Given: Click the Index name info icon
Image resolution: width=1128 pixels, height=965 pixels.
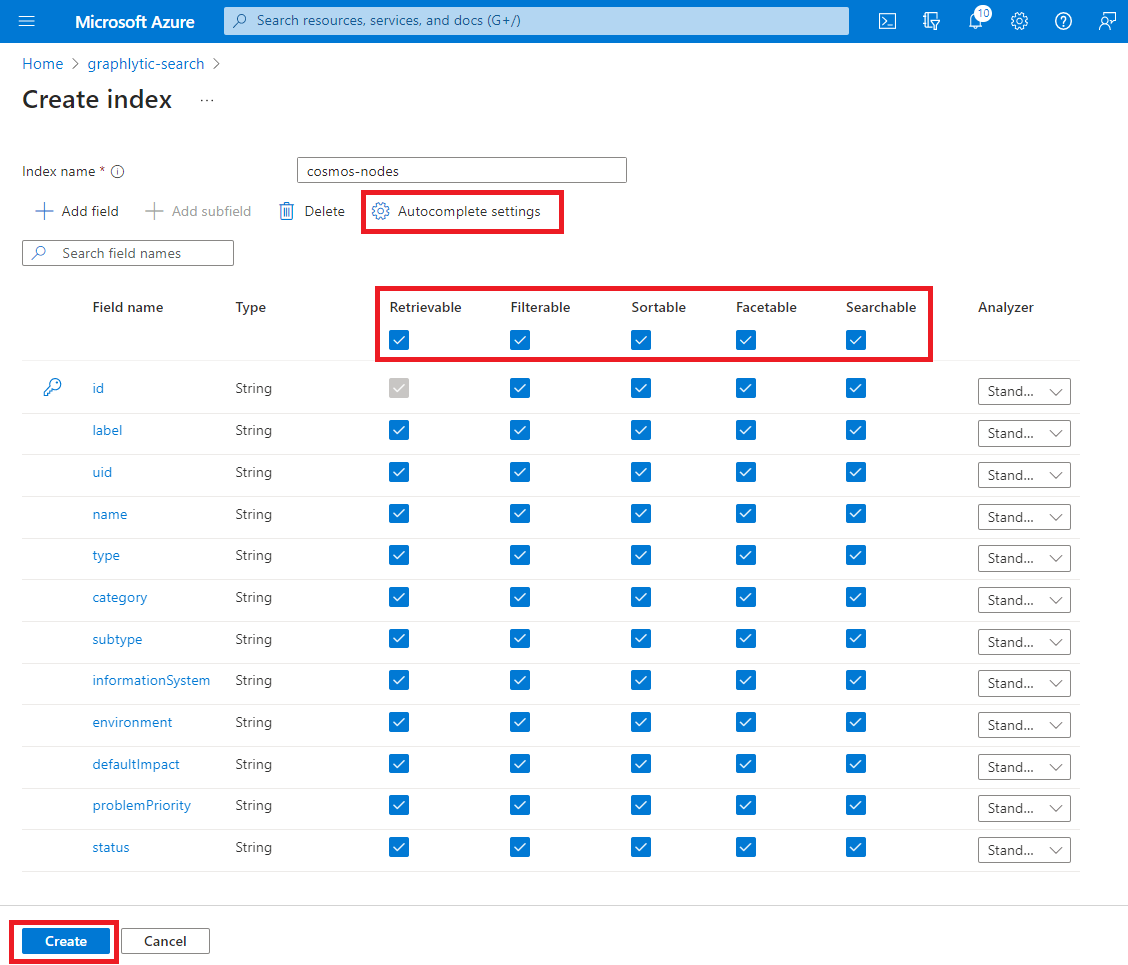Looking at the screenshot, I should (118, 172).
